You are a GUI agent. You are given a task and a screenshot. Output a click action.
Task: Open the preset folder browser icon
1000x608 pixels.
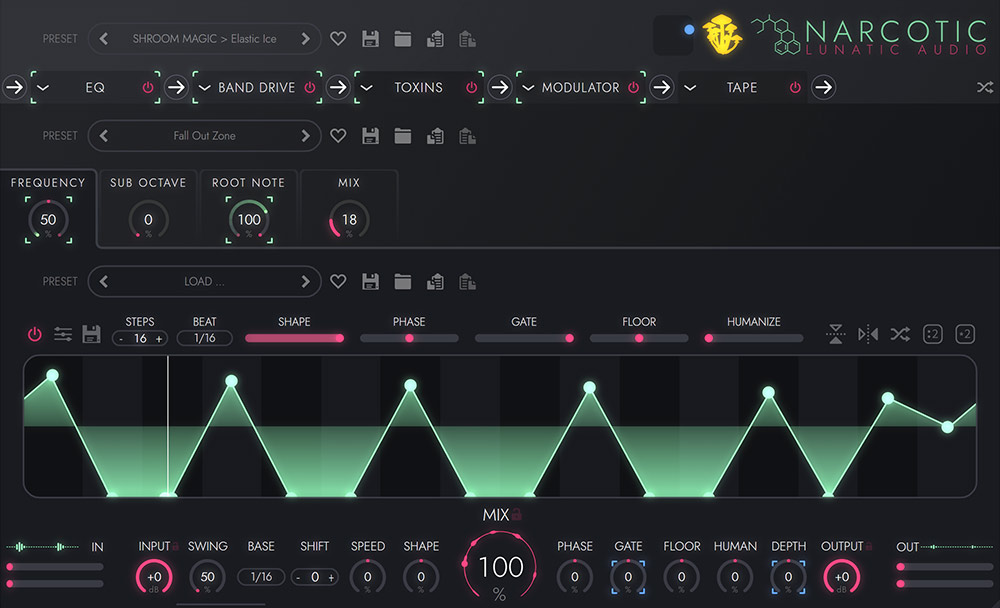(x=403, y=38)
